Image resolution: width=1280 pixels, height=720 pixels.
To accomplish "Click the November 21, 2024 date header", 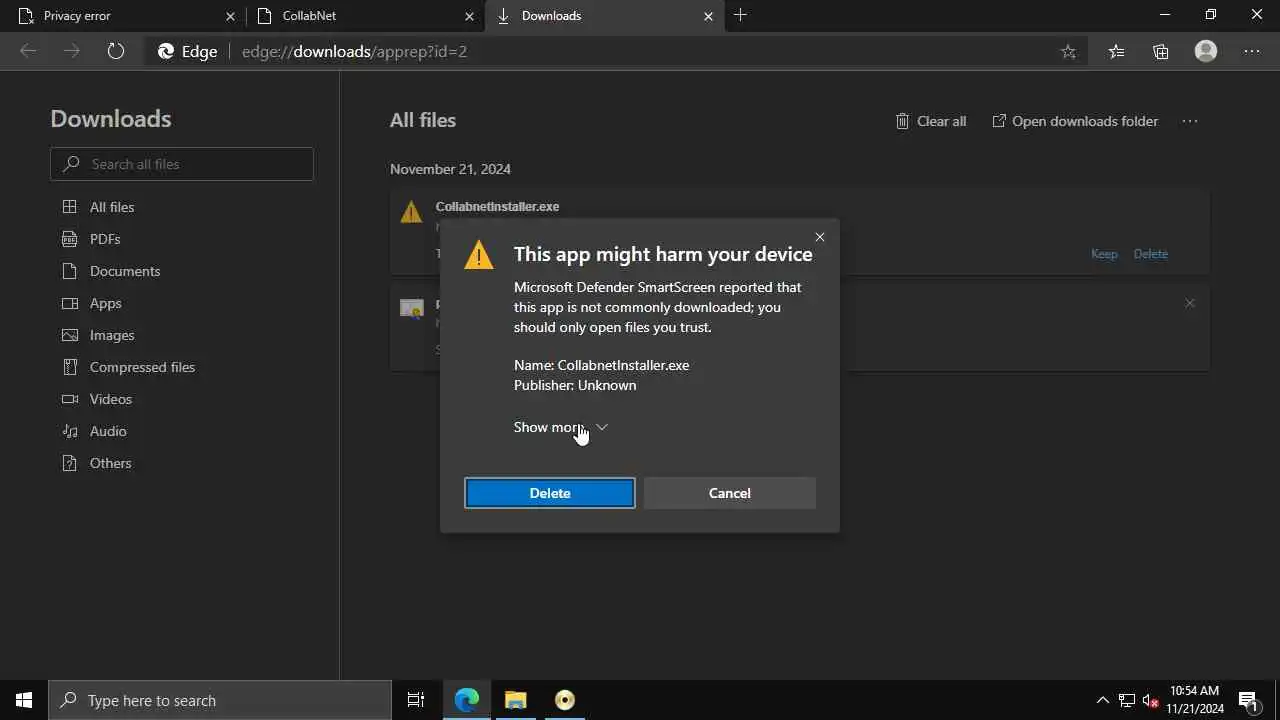I will point(450,169).
